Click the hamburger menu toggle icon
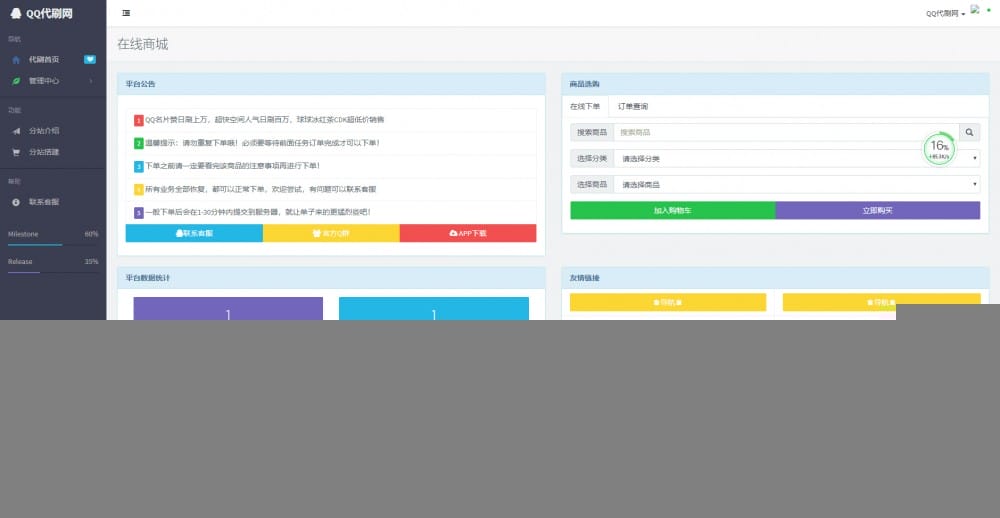 125,13
